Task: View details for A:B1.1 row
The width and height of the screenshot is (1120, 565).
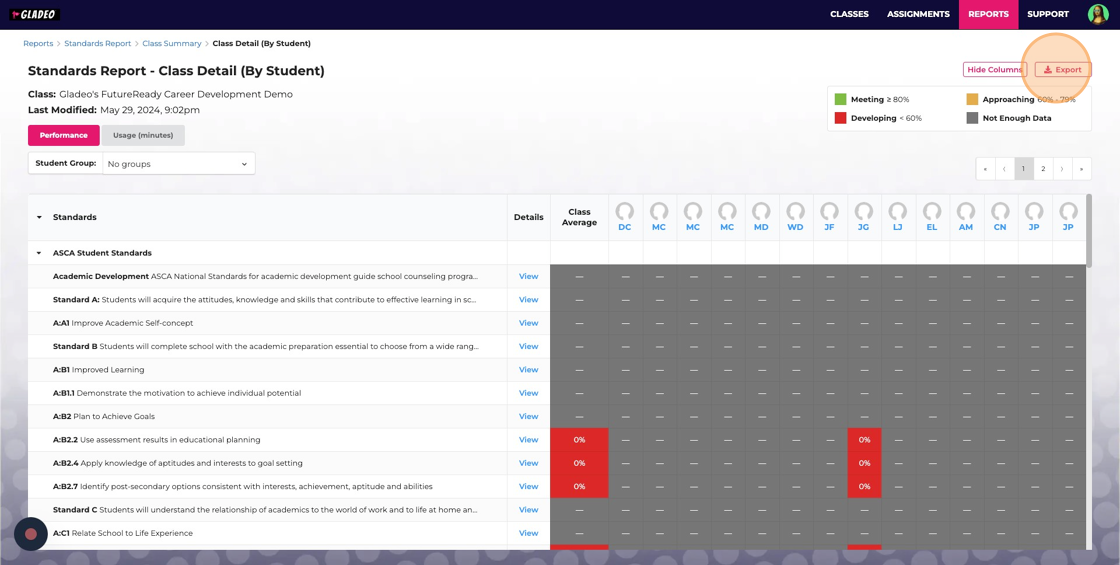Action: [529, 393]
